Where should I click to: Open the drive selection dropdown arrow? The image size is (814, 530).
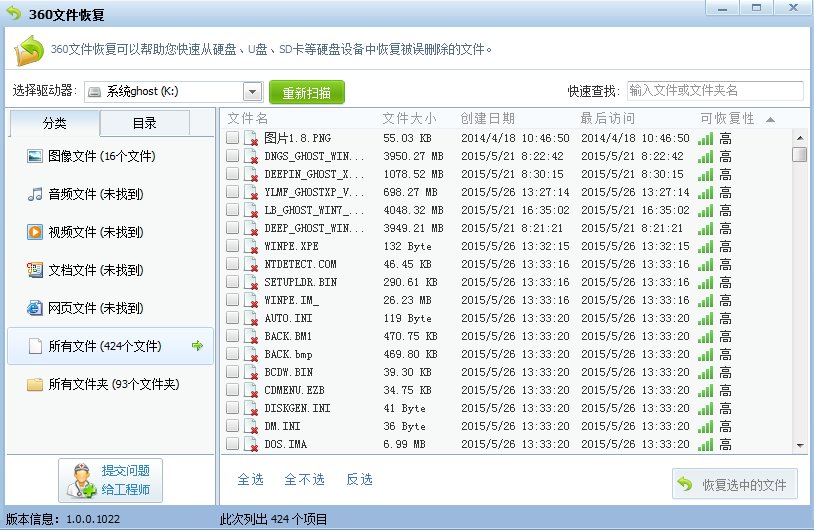(x=252, y=92)
